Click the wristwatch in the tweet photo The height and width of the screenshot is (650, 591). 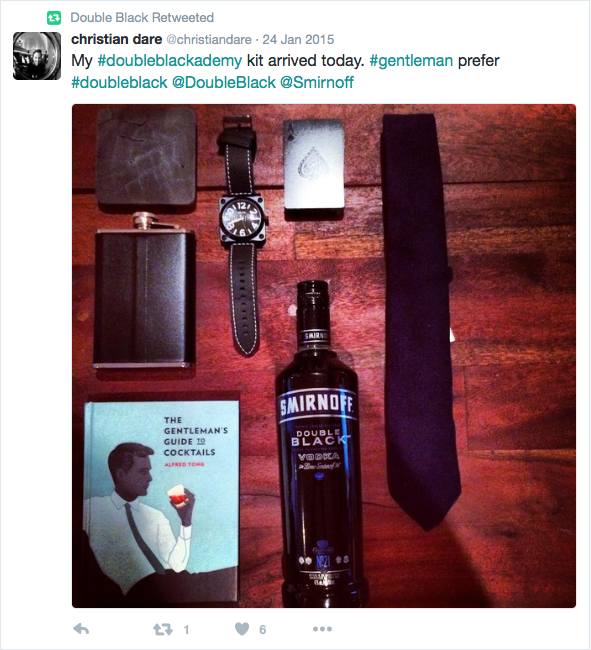242,235
